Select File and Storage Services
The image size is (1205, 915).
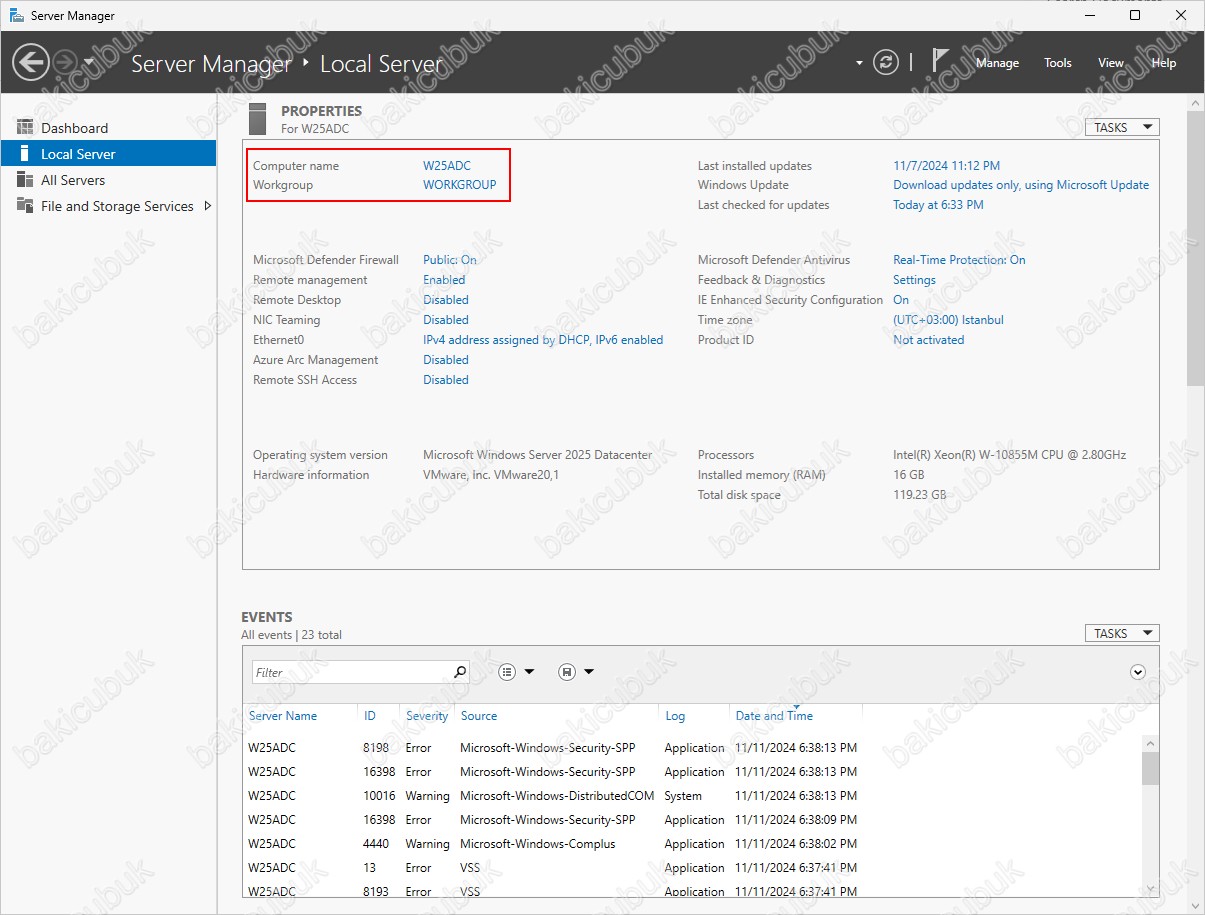pyautogui.click(x=117, y=206)
